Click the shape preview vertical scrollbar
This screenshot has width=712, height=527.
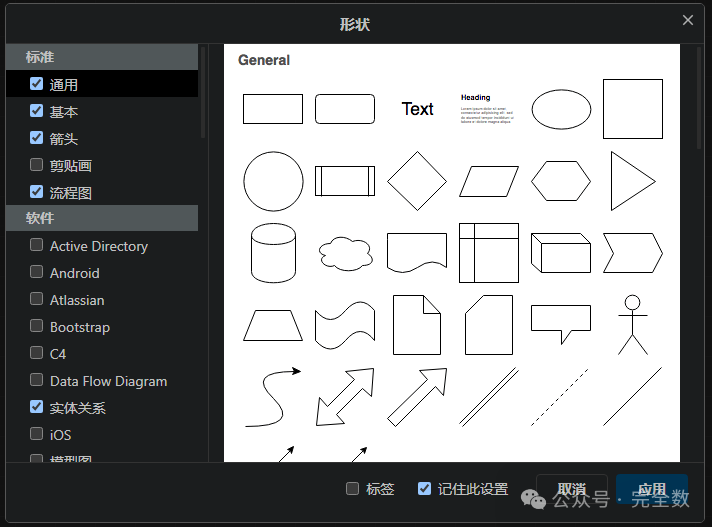[699, 100]
